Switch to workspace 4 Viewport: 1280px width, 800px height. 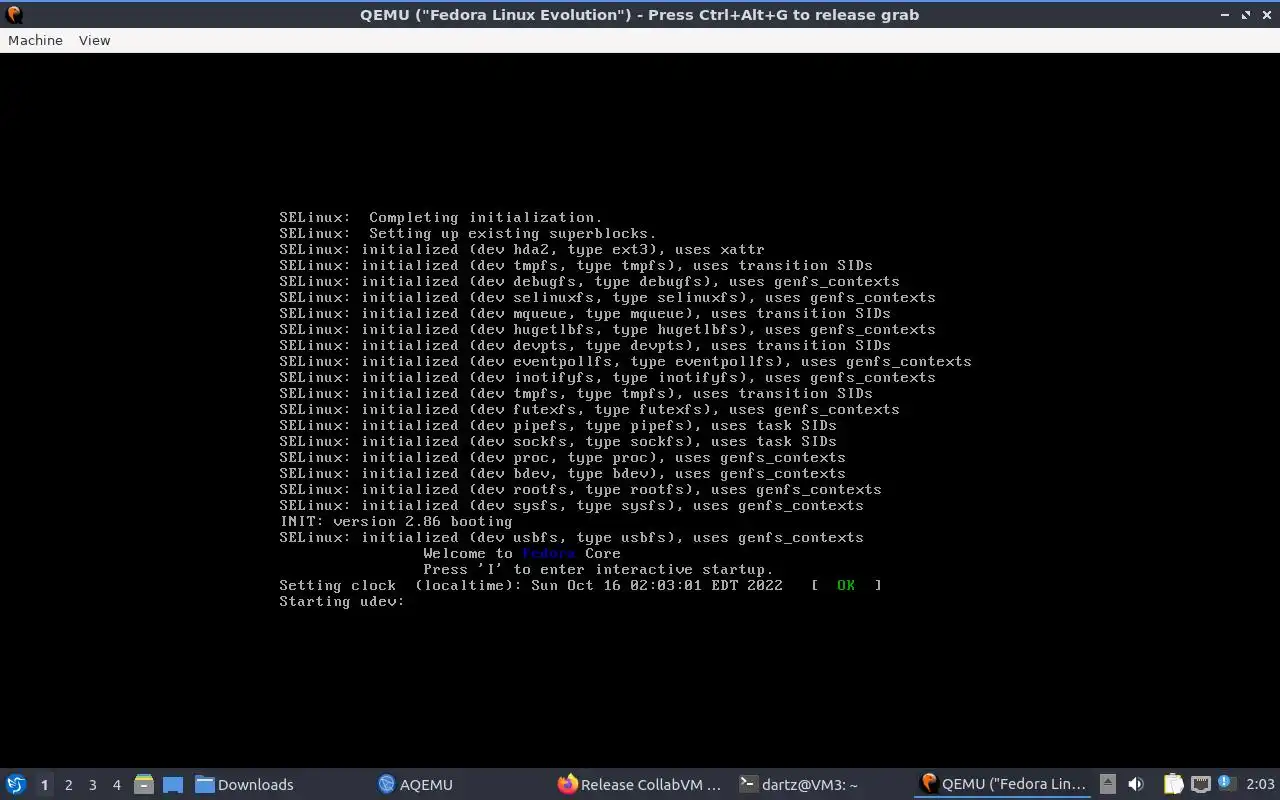116,785
